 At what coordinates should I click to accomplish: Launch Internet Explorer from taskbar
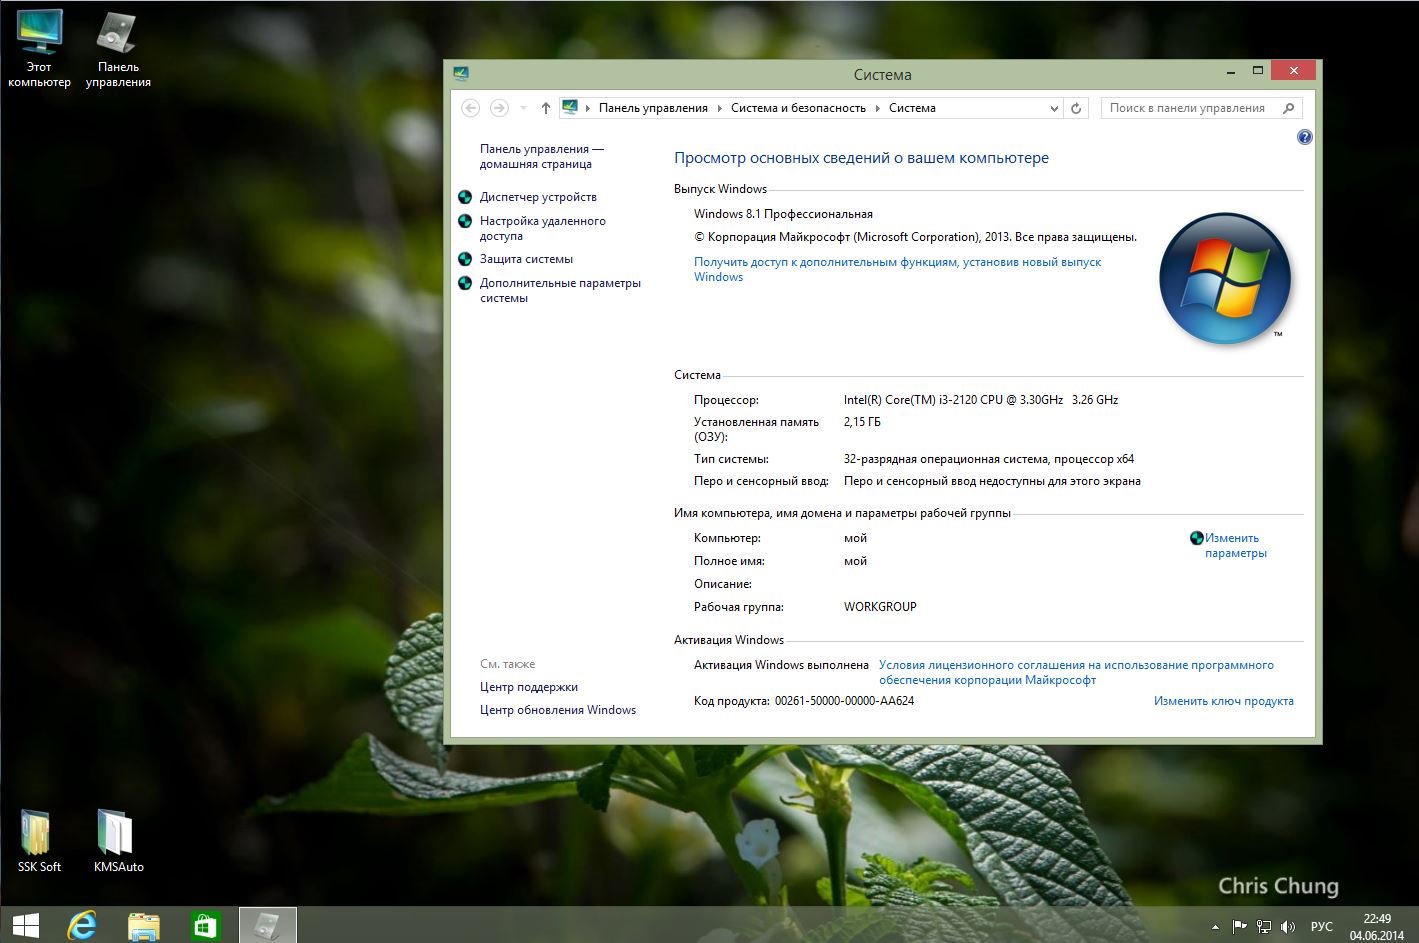coord(82,925)
